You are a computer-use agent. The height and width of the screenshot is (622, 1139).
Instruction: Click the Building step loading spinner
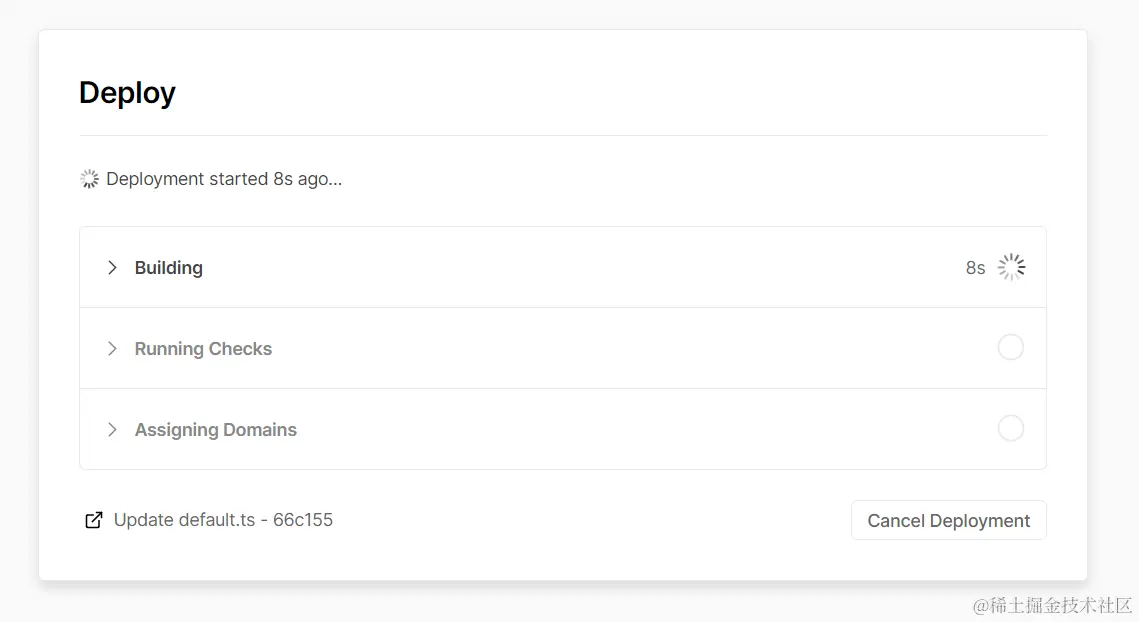(1011, 267)
